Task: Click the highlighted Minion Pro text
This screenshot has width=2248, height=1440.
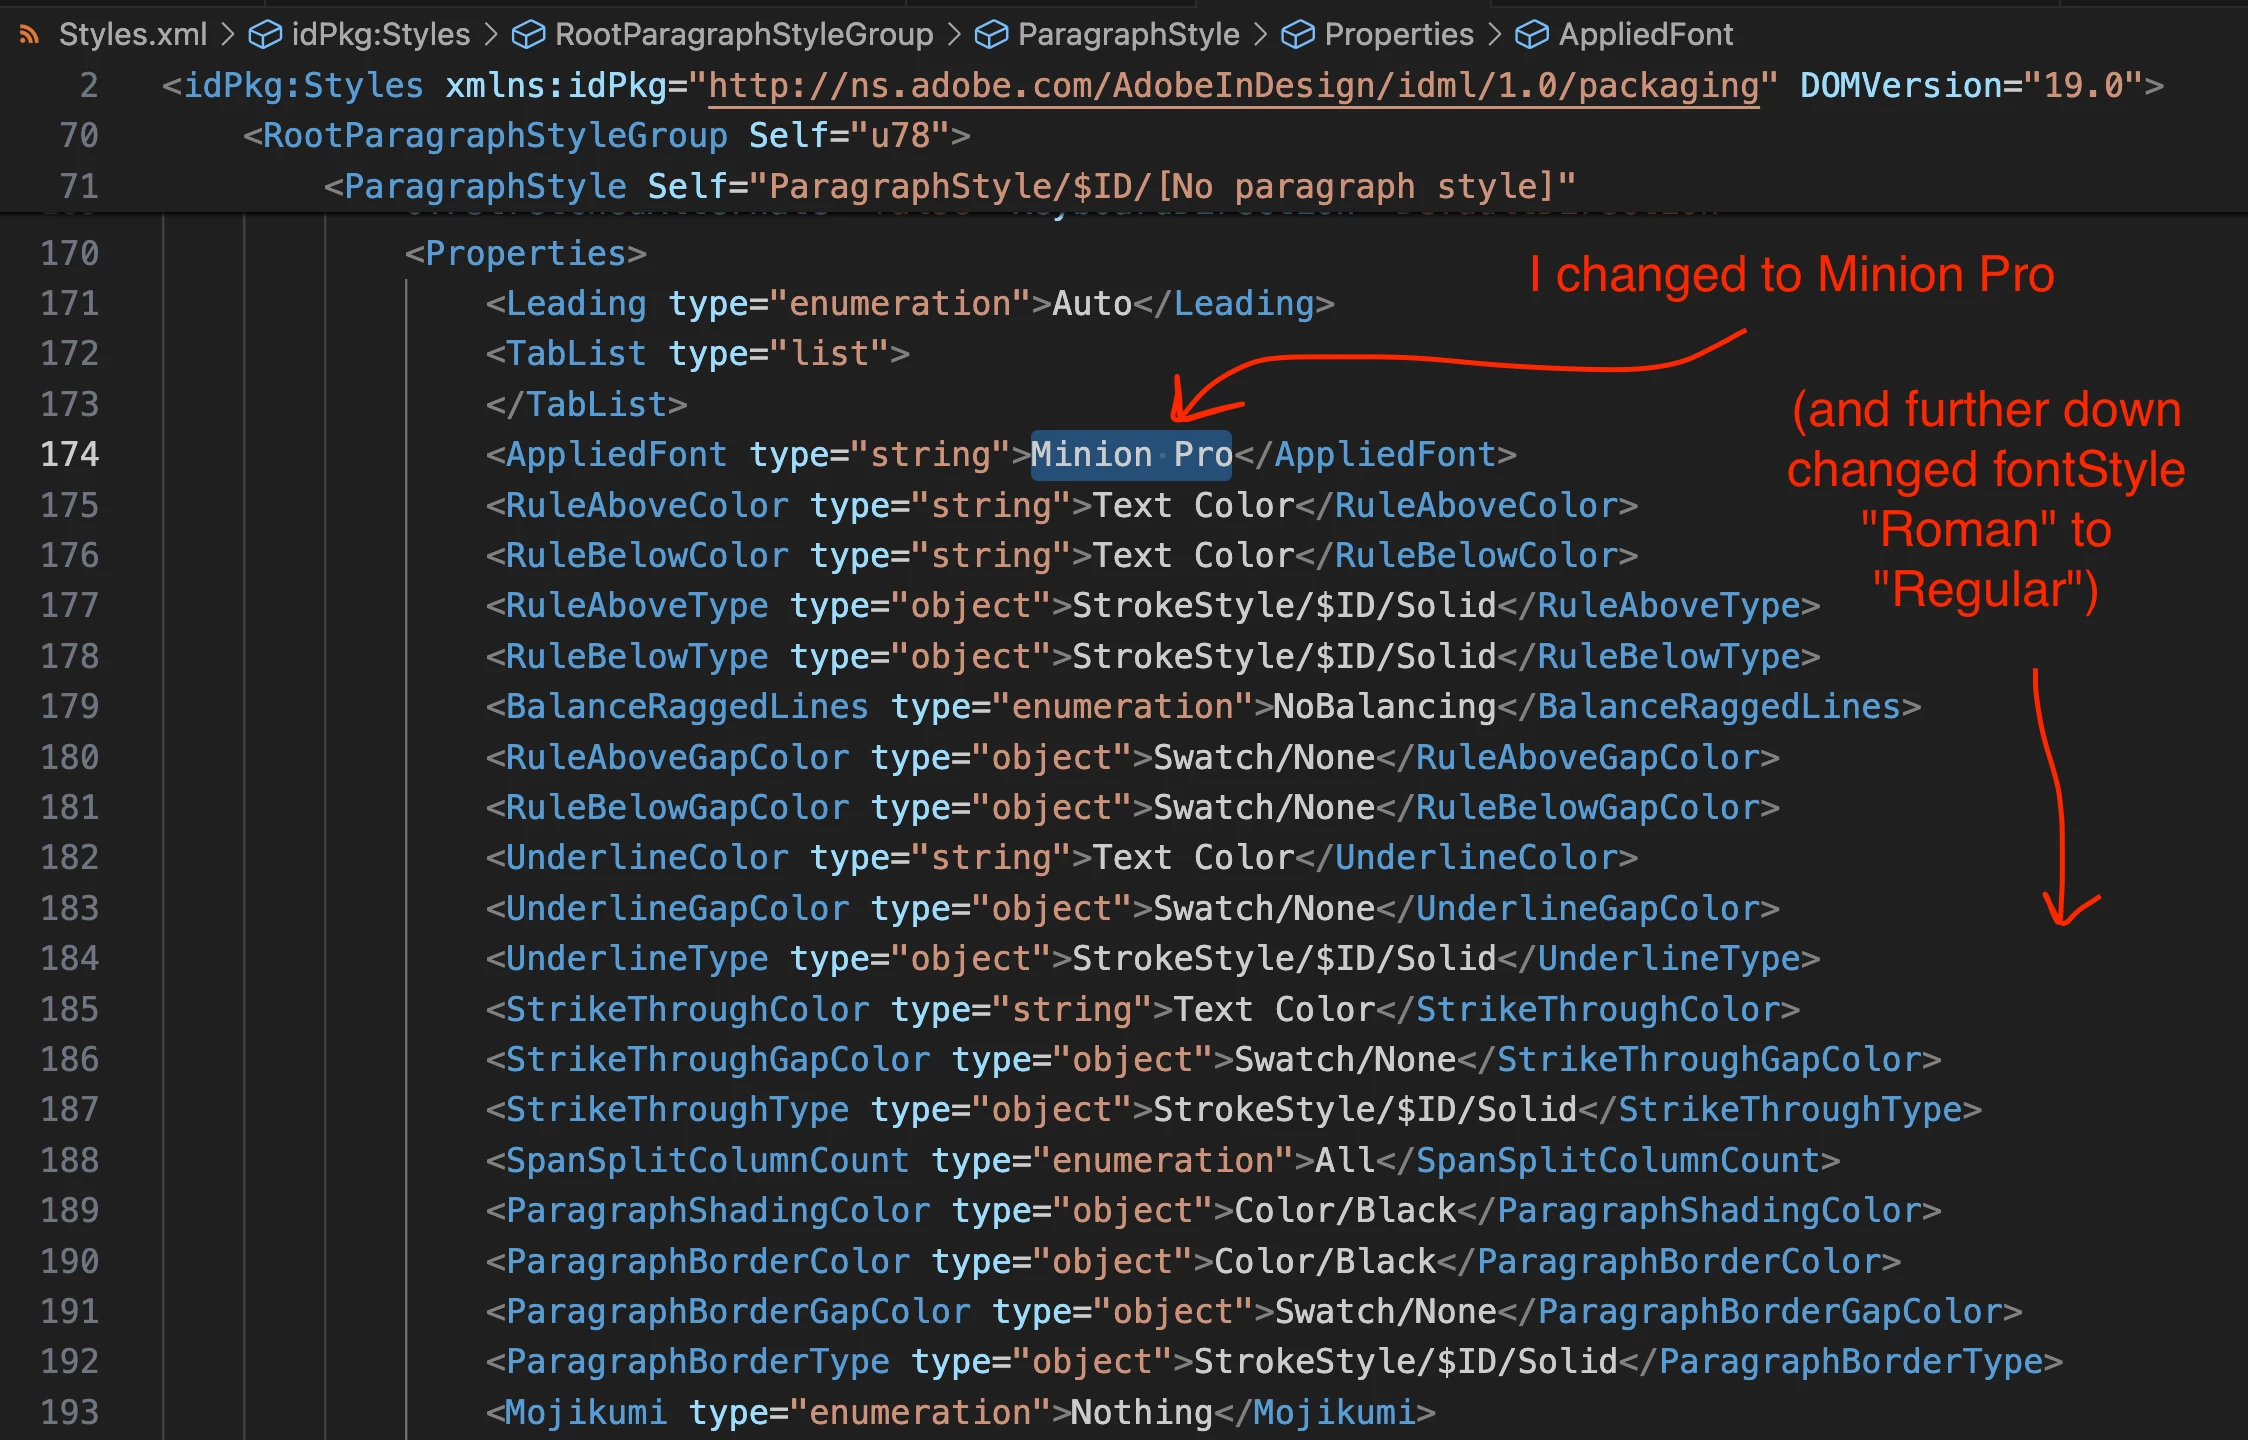Action: coord(1131,455)
